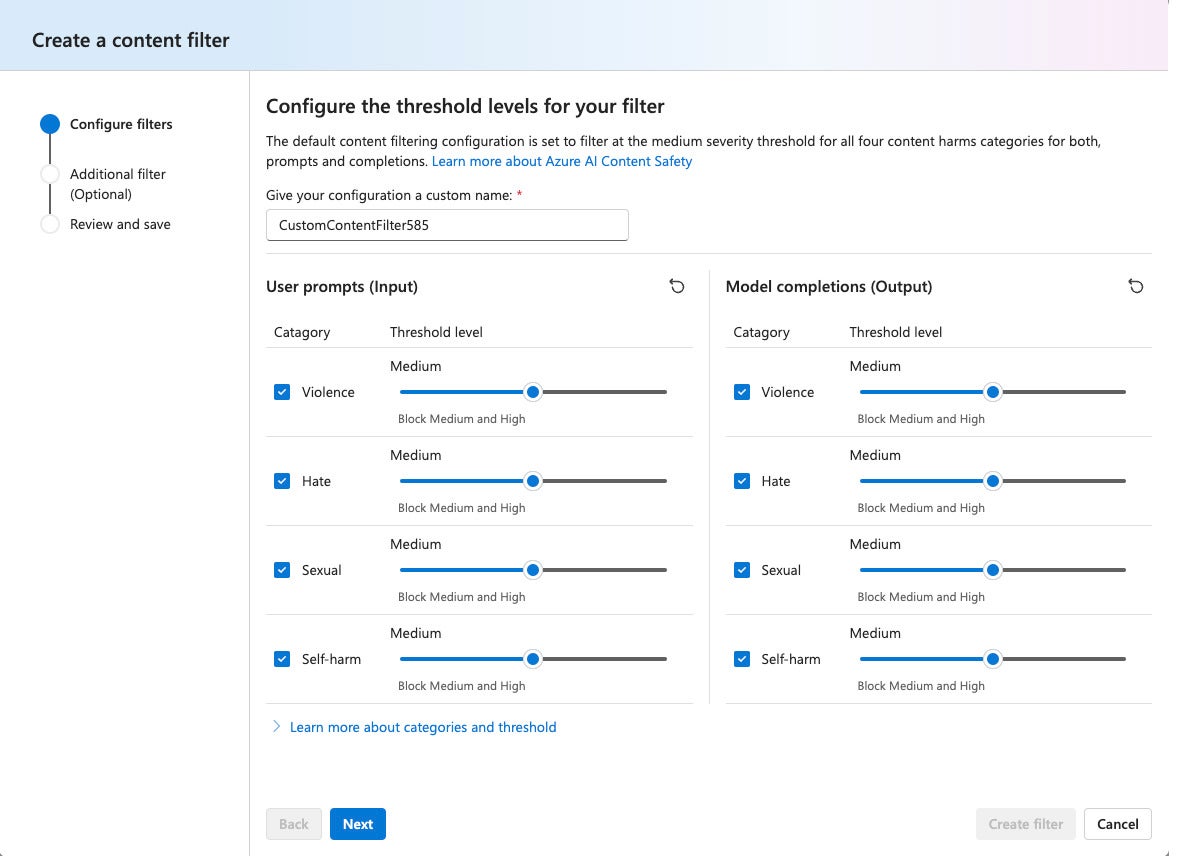Screen dimensions: 1200x856
Task: Uncheck the output Sexual checkbox
Action: 742,570
